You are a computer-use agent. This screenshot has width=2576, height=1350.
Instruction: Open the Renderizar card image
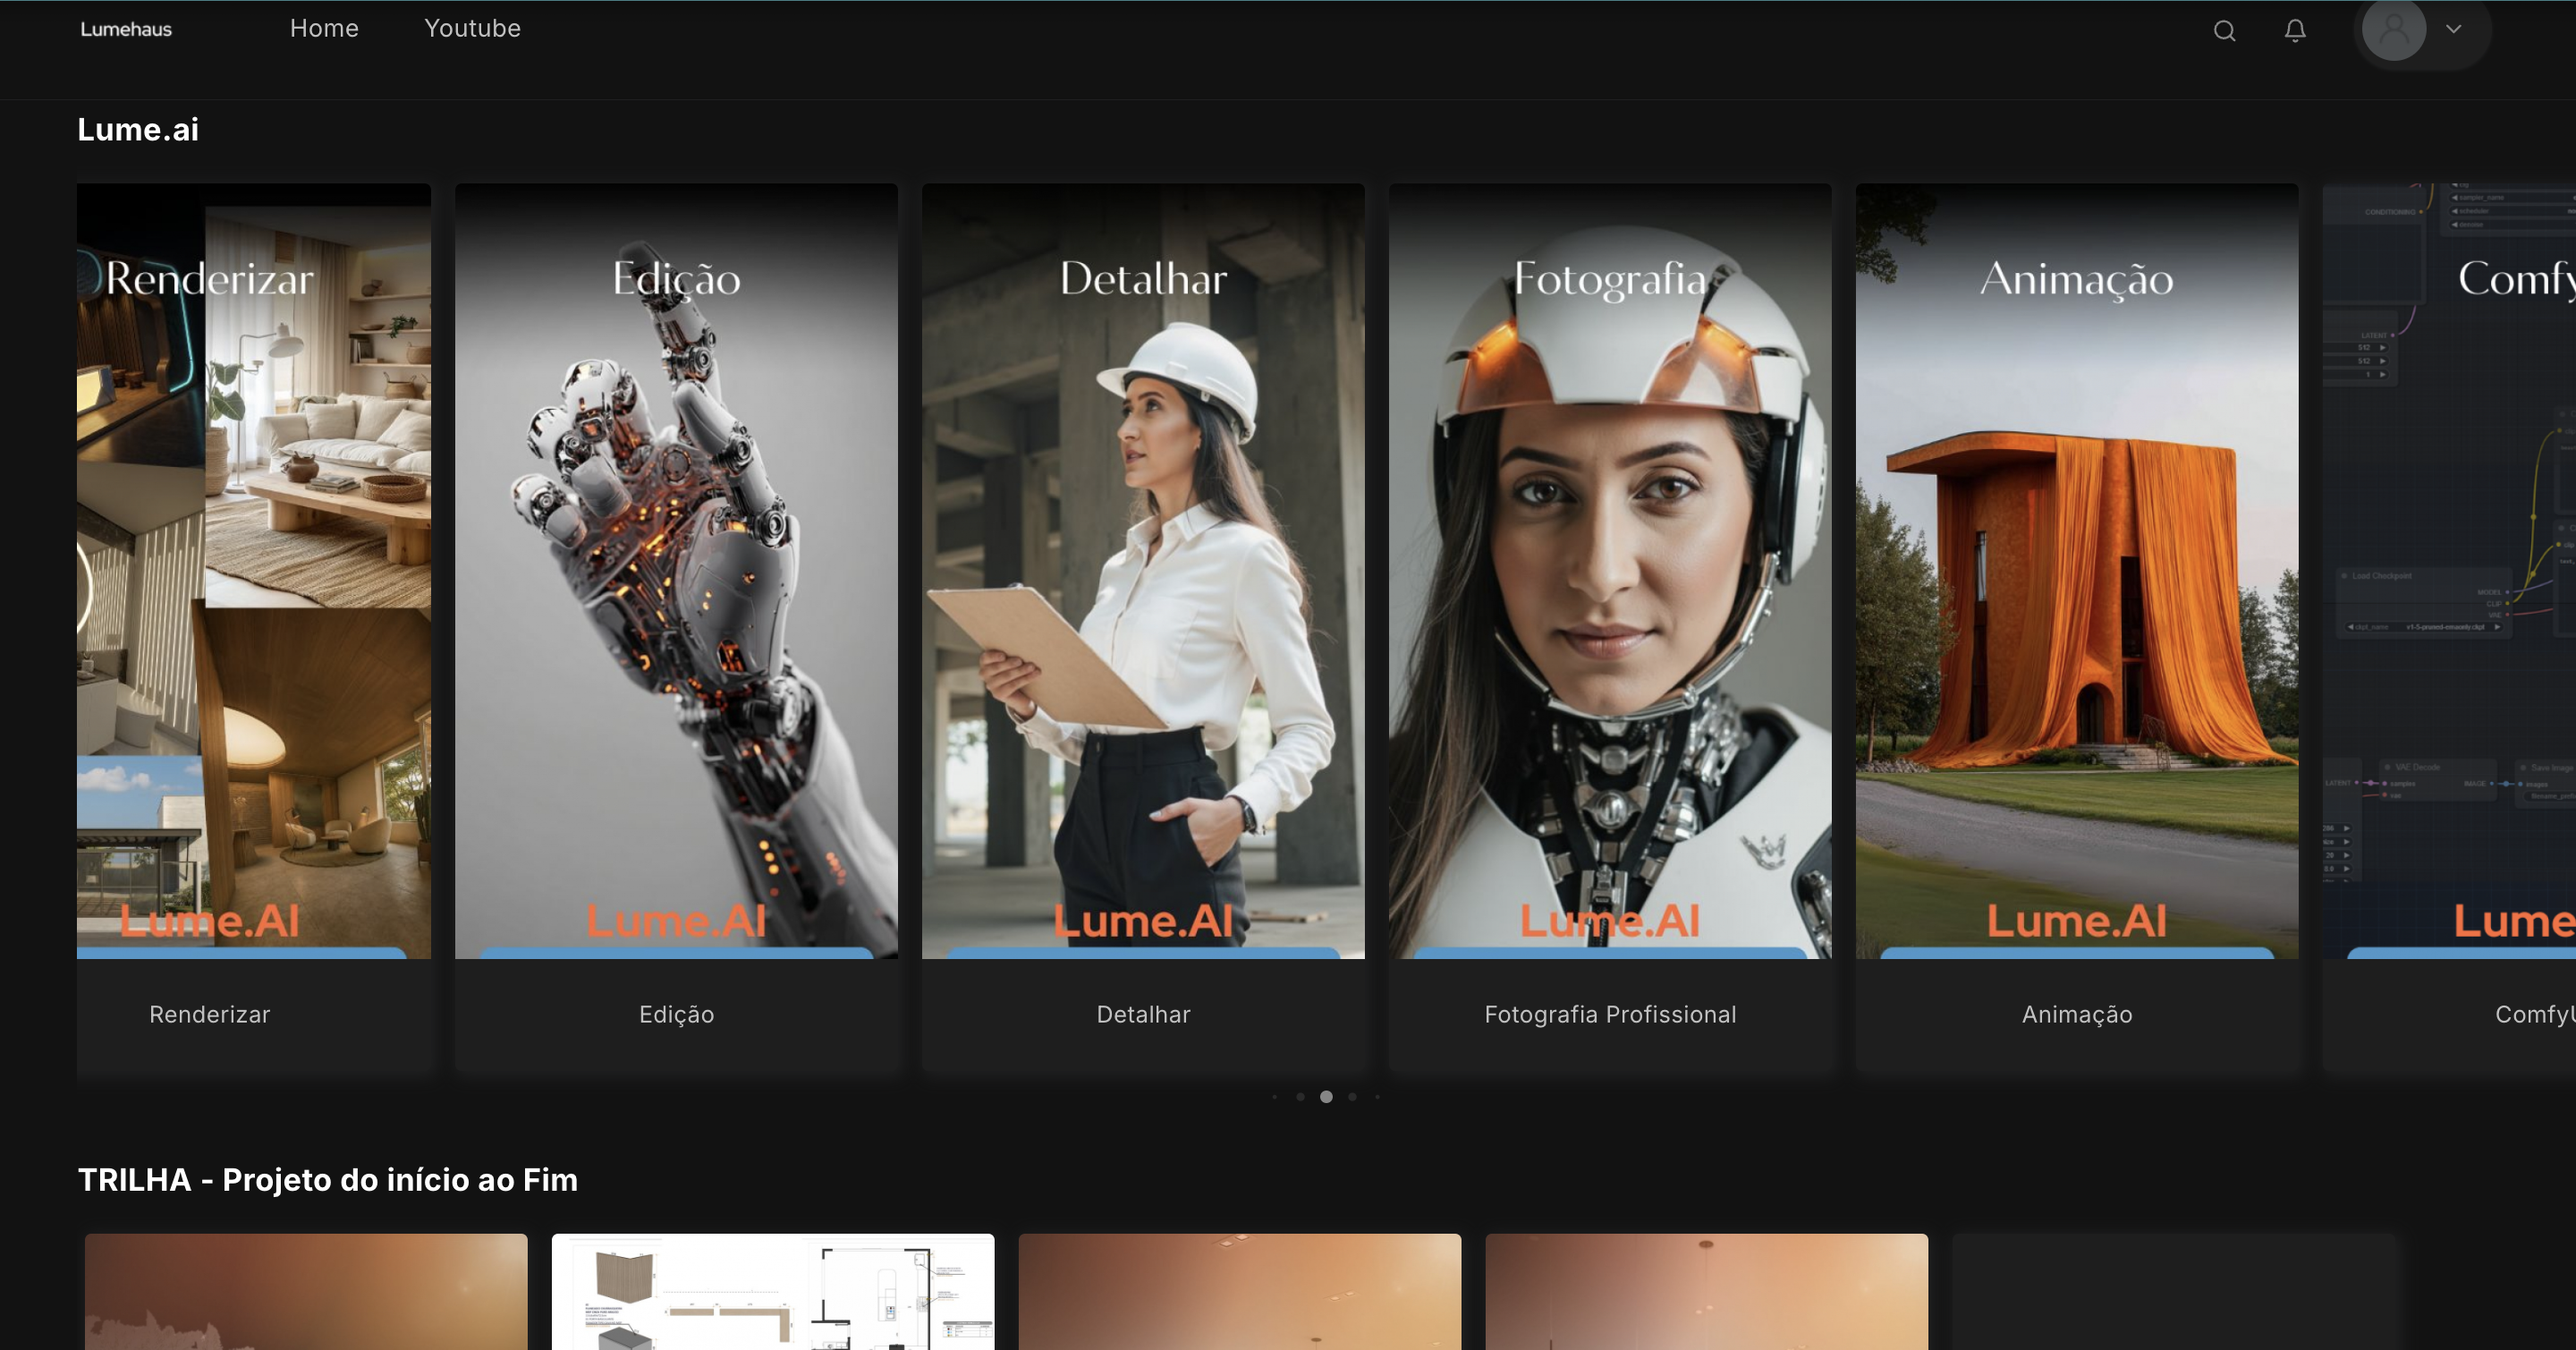tap(254, 571)
